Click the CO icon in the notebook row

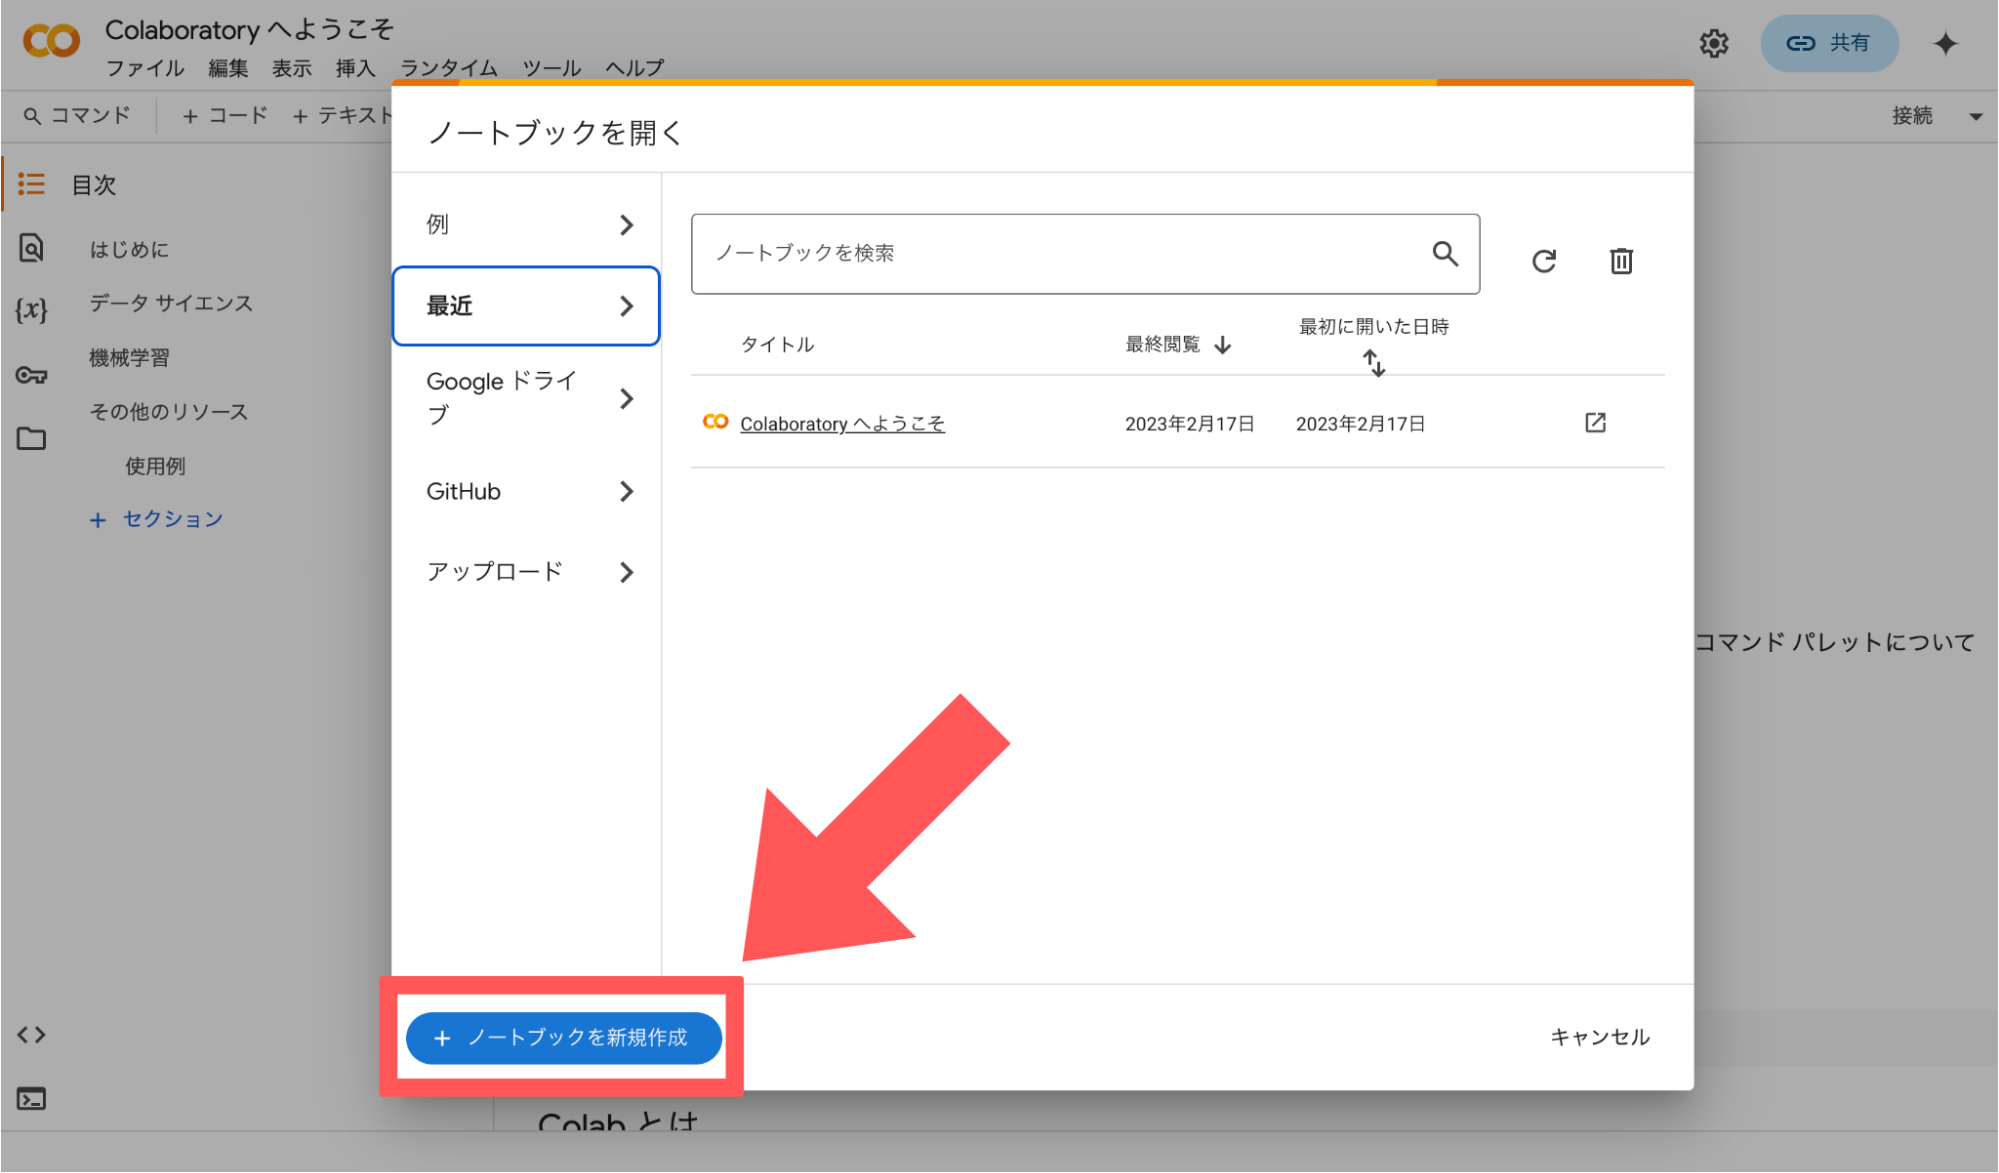click(715, 422)
